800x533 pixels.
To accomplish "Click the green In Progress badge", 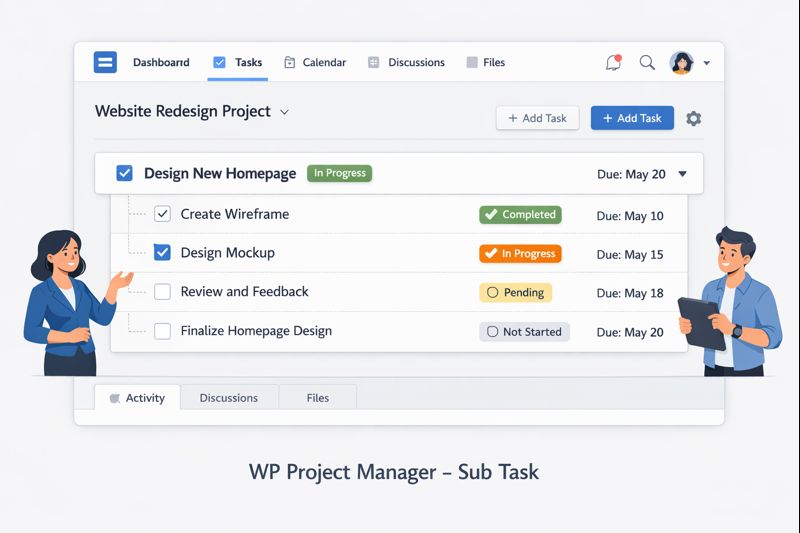I will pyautogui.click(x=339, y=173).
